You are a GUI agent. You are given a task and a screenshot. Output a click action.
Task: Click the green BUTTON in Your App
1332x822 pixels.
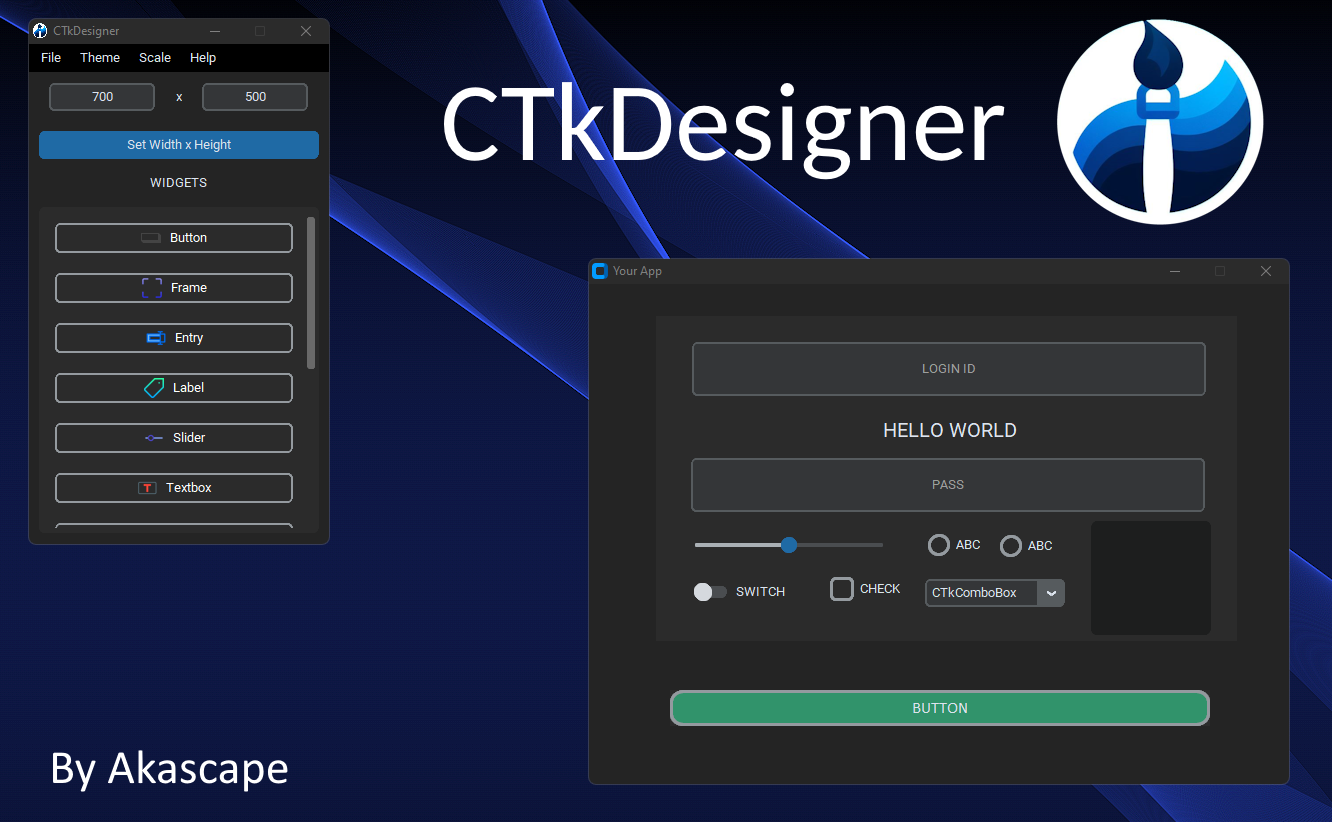click(940, 708)
